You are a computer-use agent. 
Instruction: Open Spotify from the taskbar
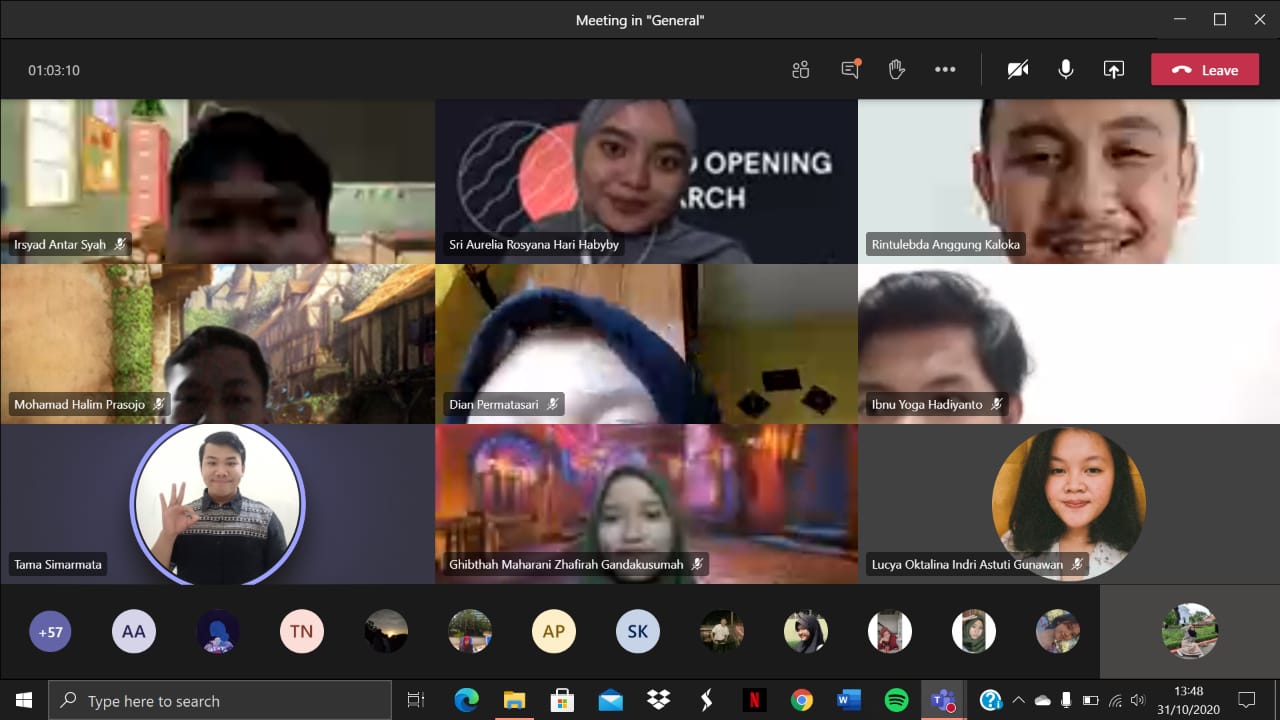click(895, 700)
